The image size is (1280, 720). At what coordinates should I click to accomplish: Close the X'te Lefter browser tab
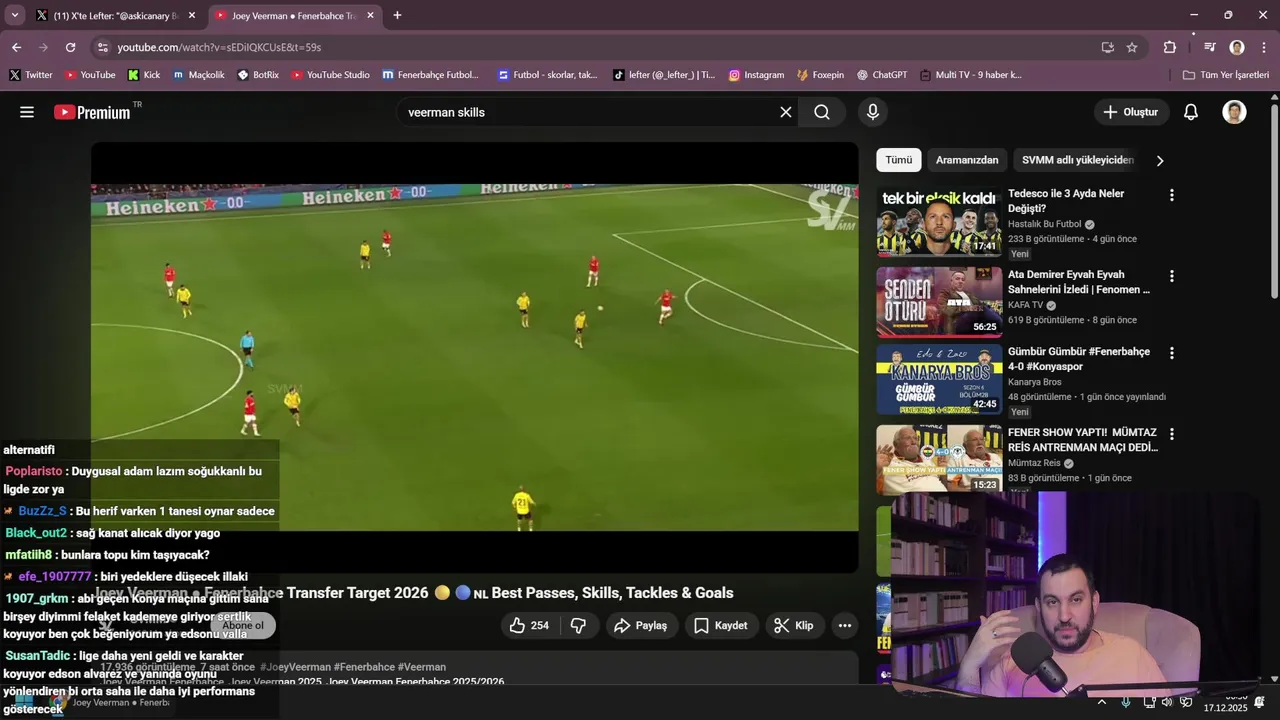(x=192, y=15)
